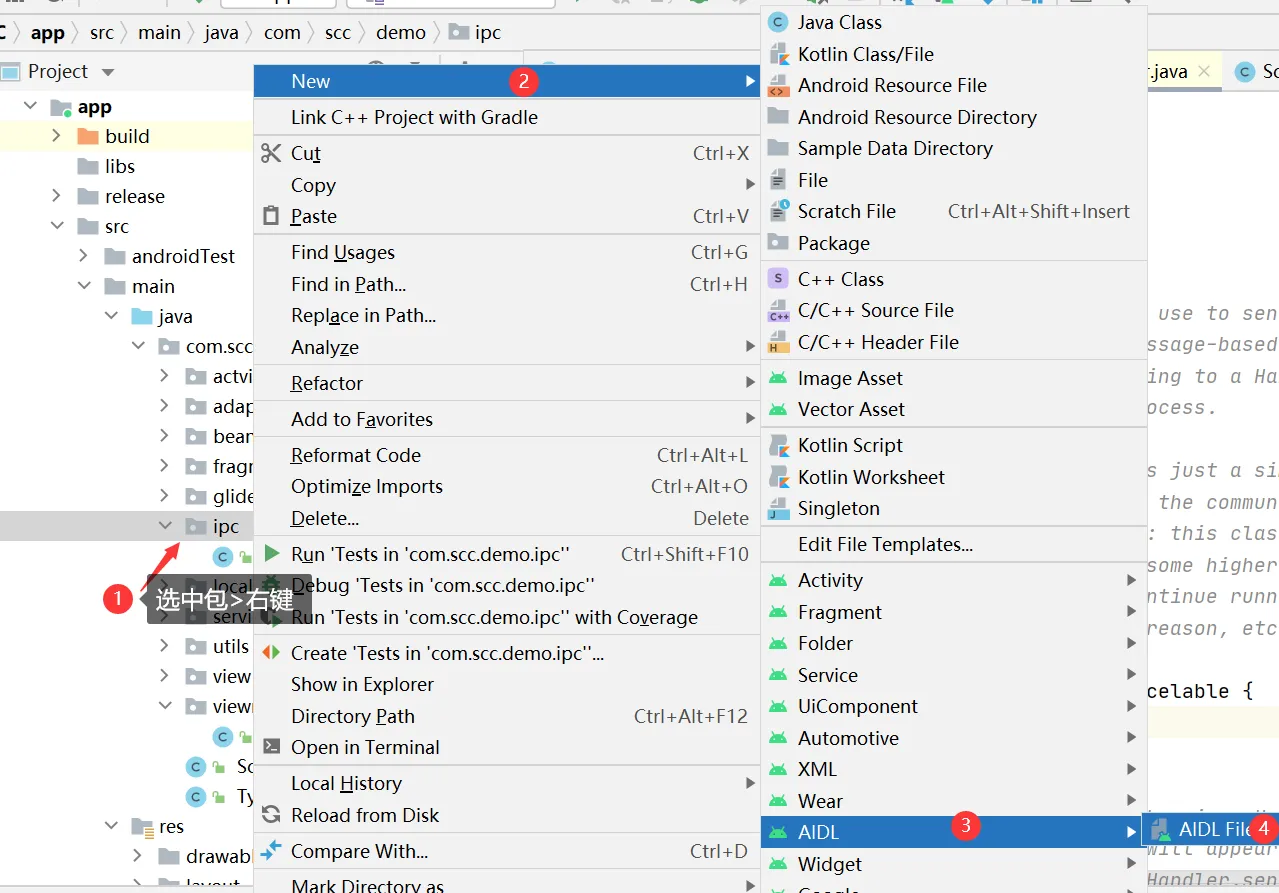Image resolution: width=1279 pixels, height=893 pixels.
Task: Click the Create Tests icon
Action: [x=271, y=653]
